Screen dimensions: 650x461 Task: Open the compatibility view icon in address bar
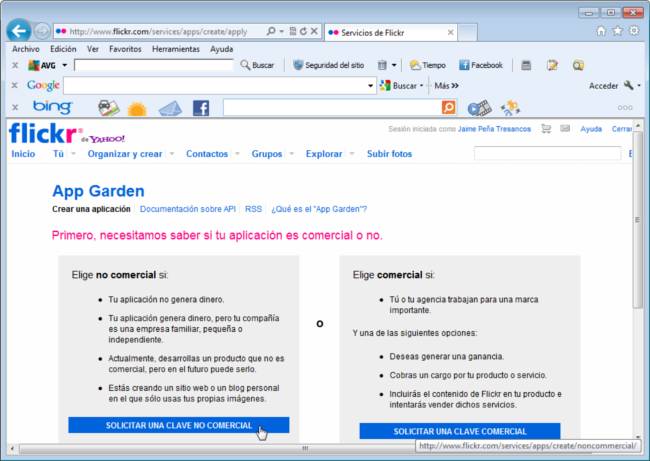pos(293,31)
